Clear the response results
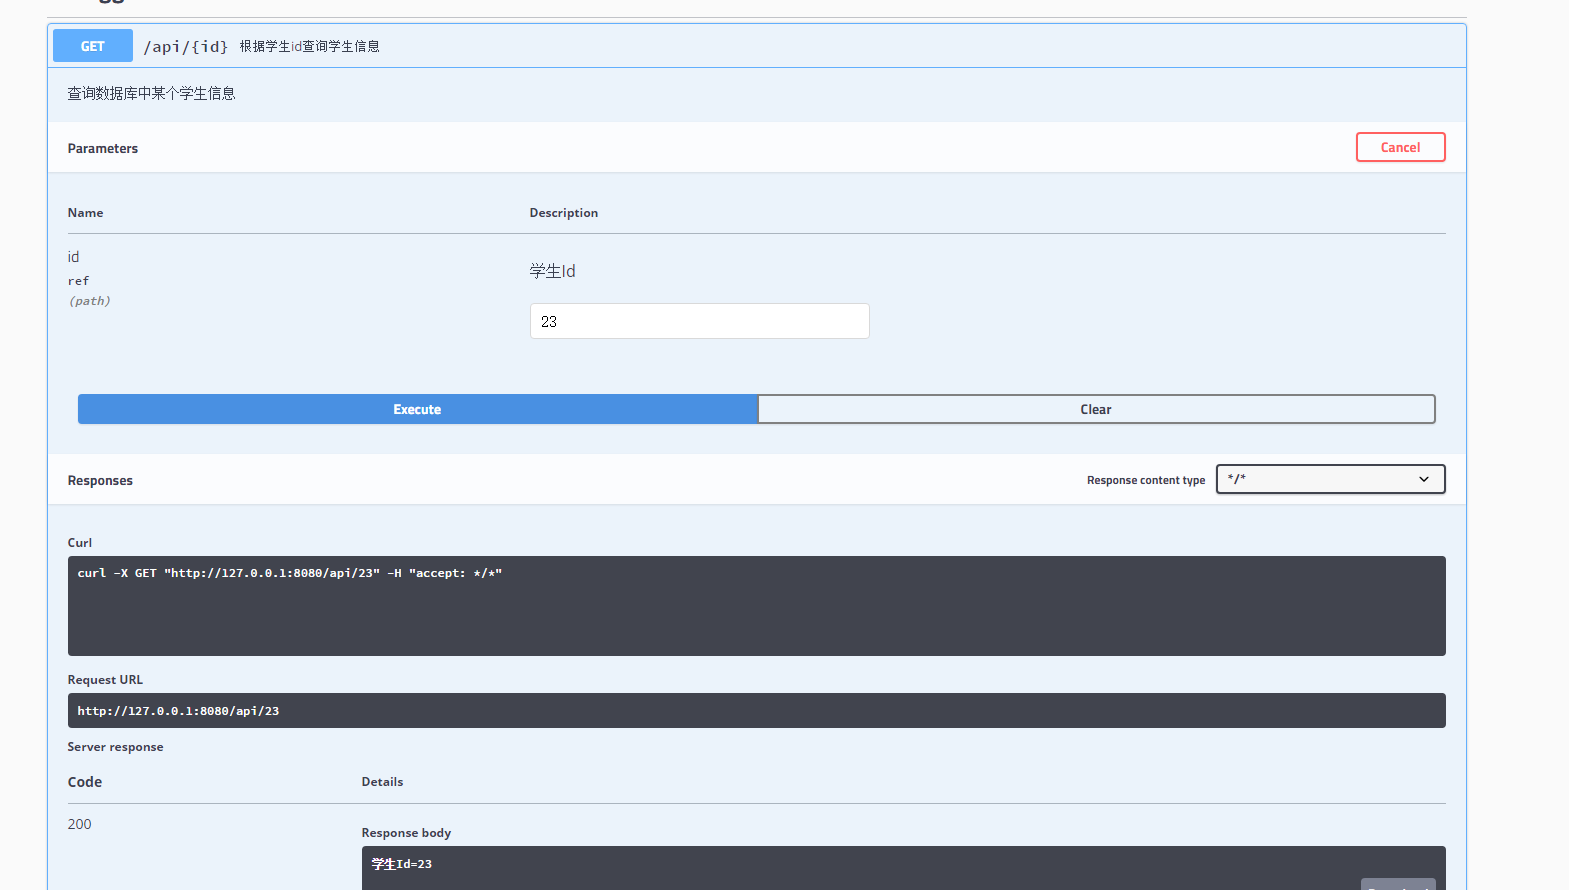 [1096, 409]
